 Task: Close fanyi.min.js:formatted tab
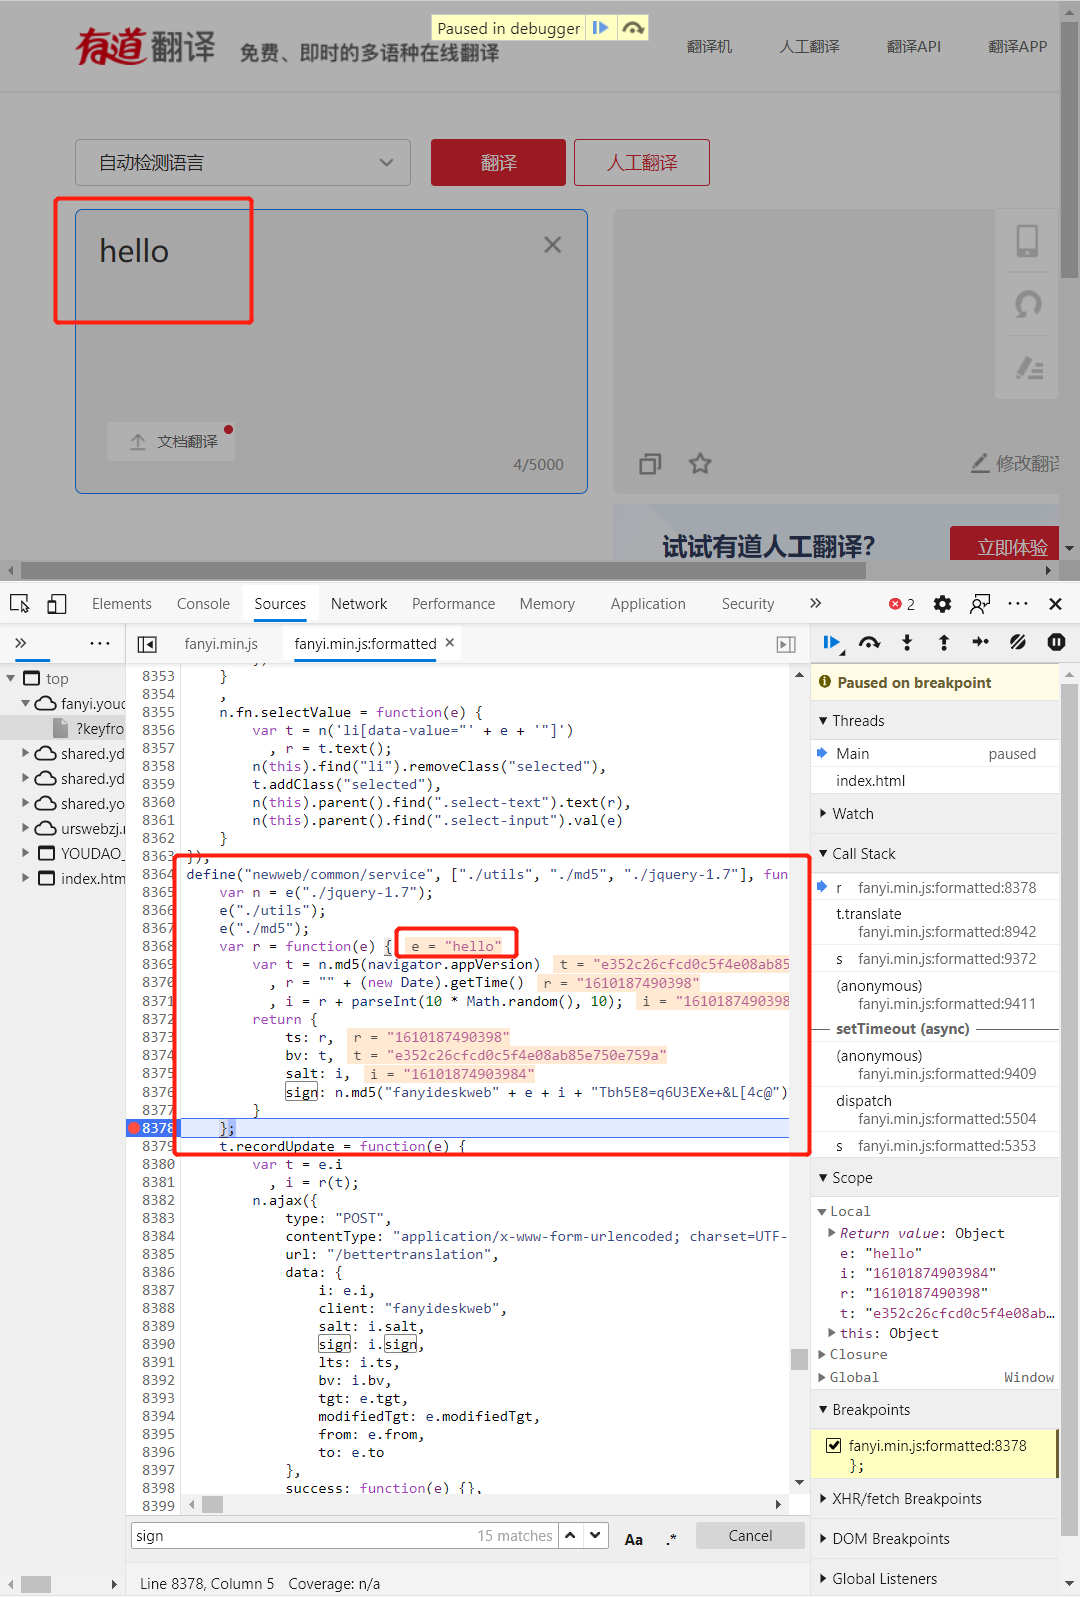click(450, 643)
